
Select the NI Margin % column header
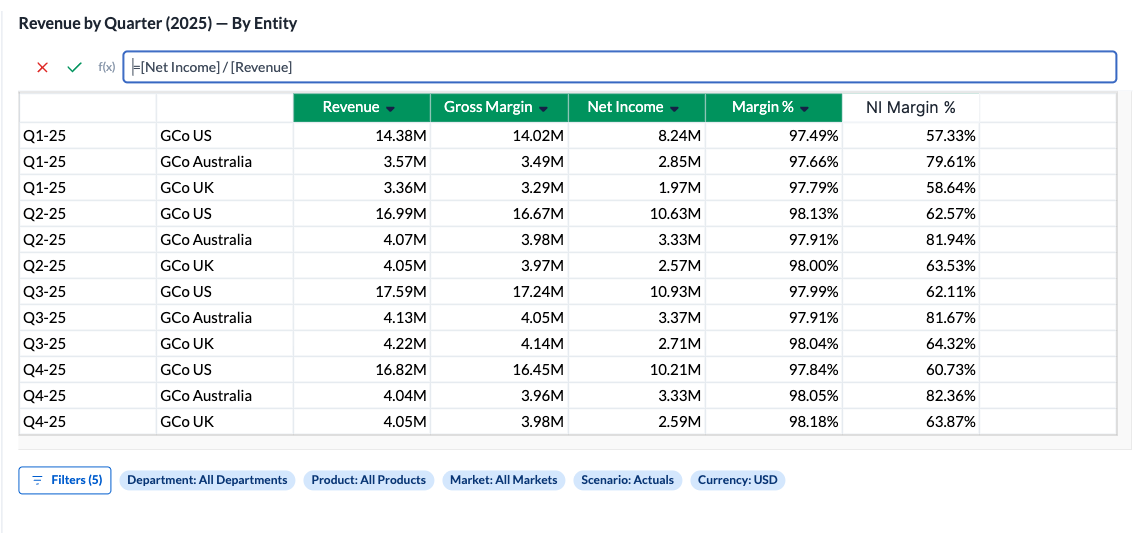coord(910,108)
